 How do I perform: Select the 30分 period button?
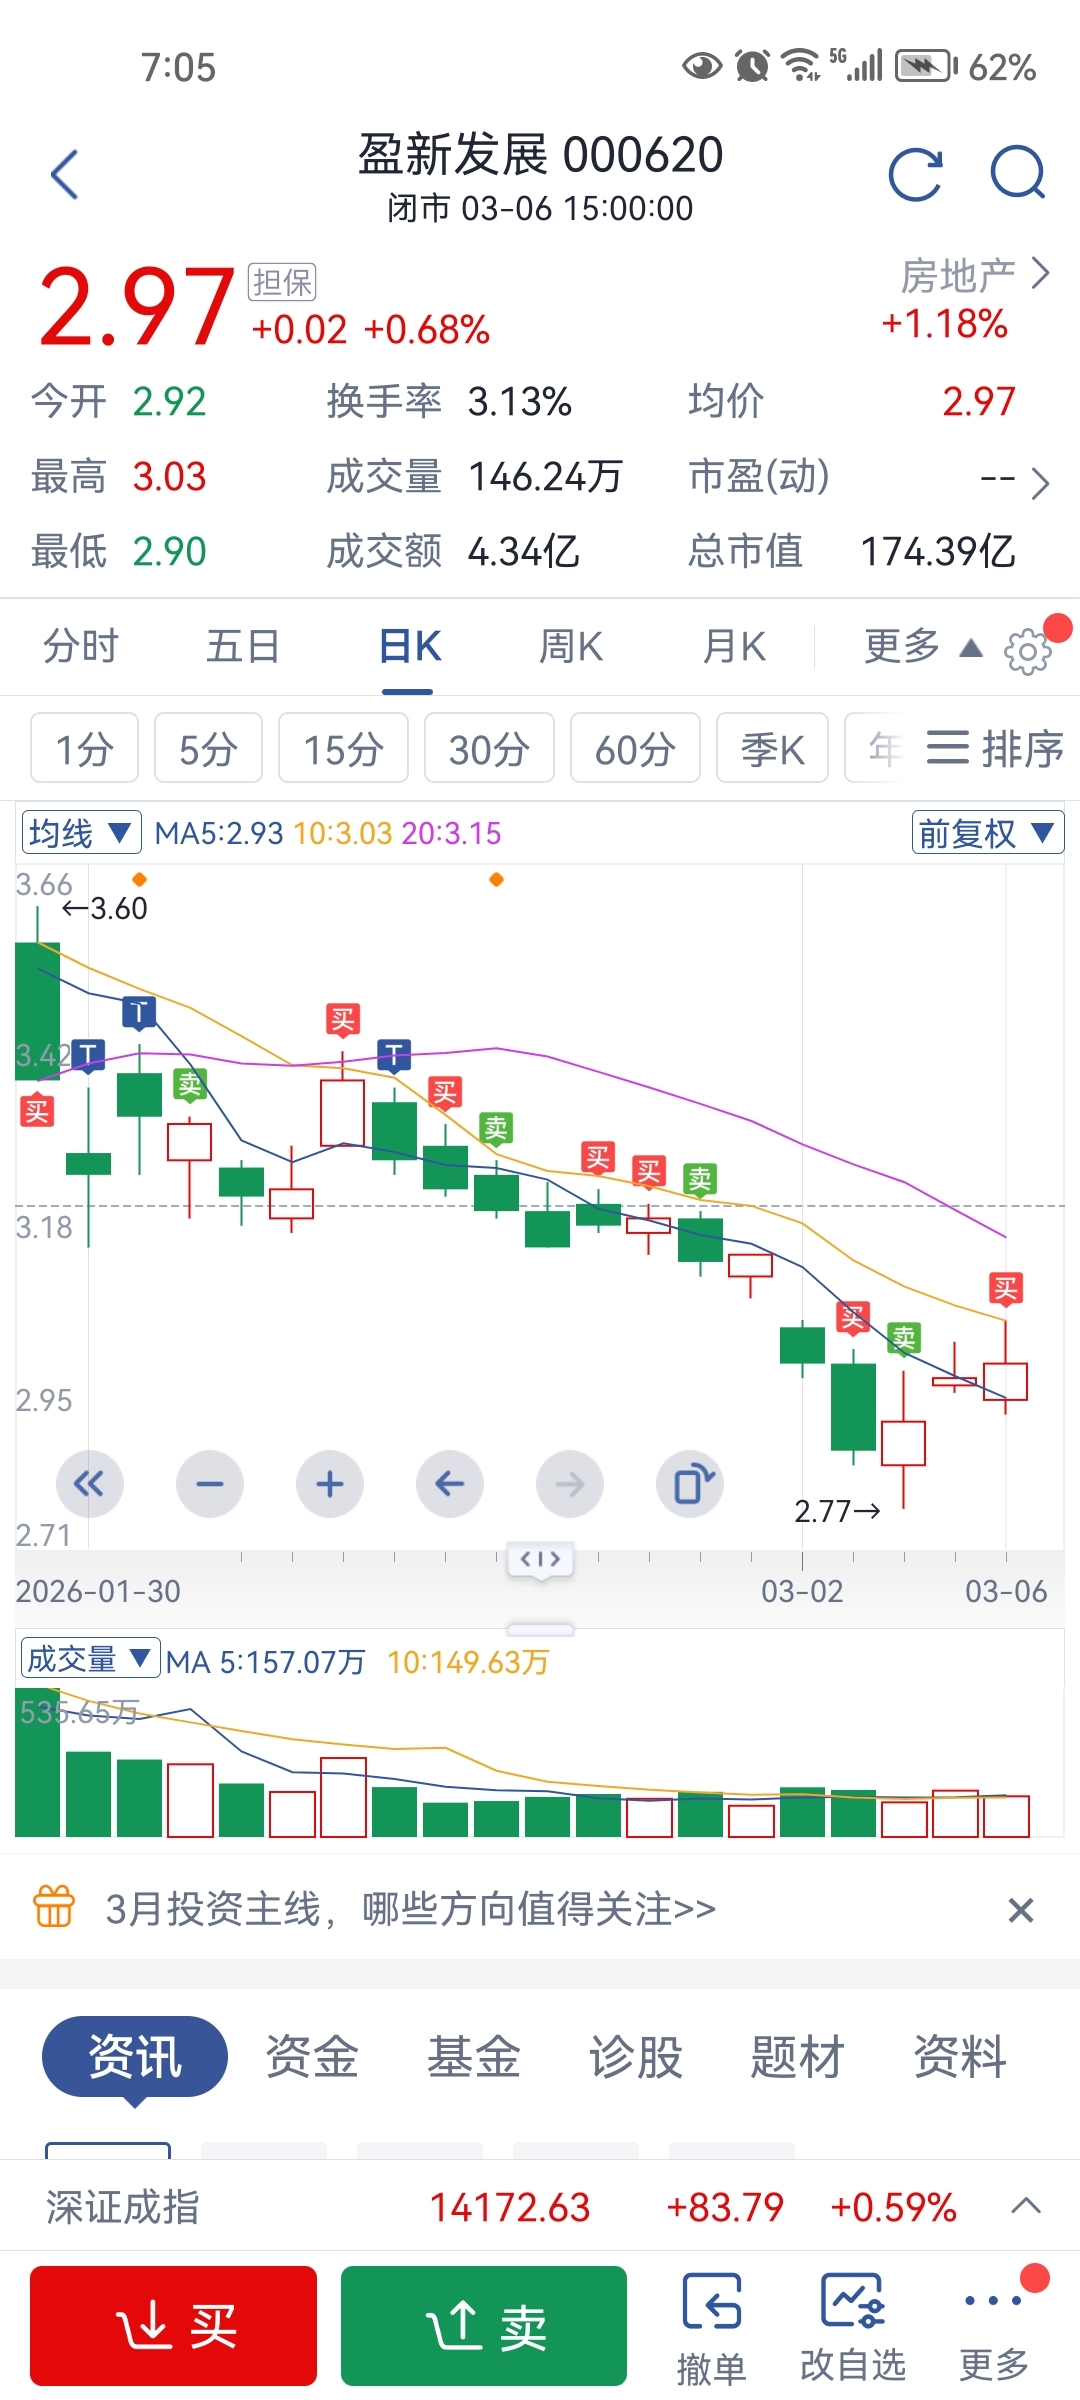point(489,749)
